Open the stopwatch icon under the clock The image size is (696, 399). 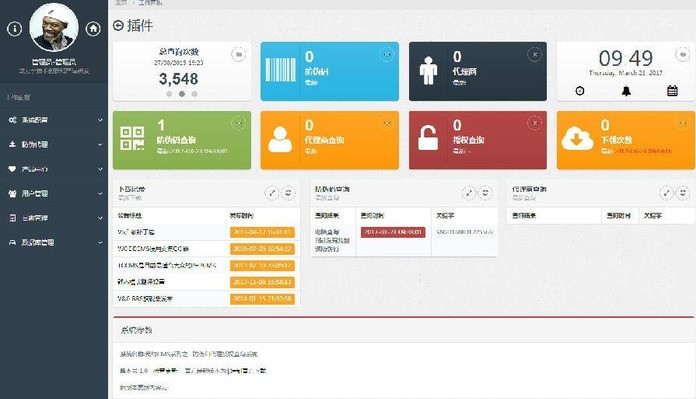580,91
